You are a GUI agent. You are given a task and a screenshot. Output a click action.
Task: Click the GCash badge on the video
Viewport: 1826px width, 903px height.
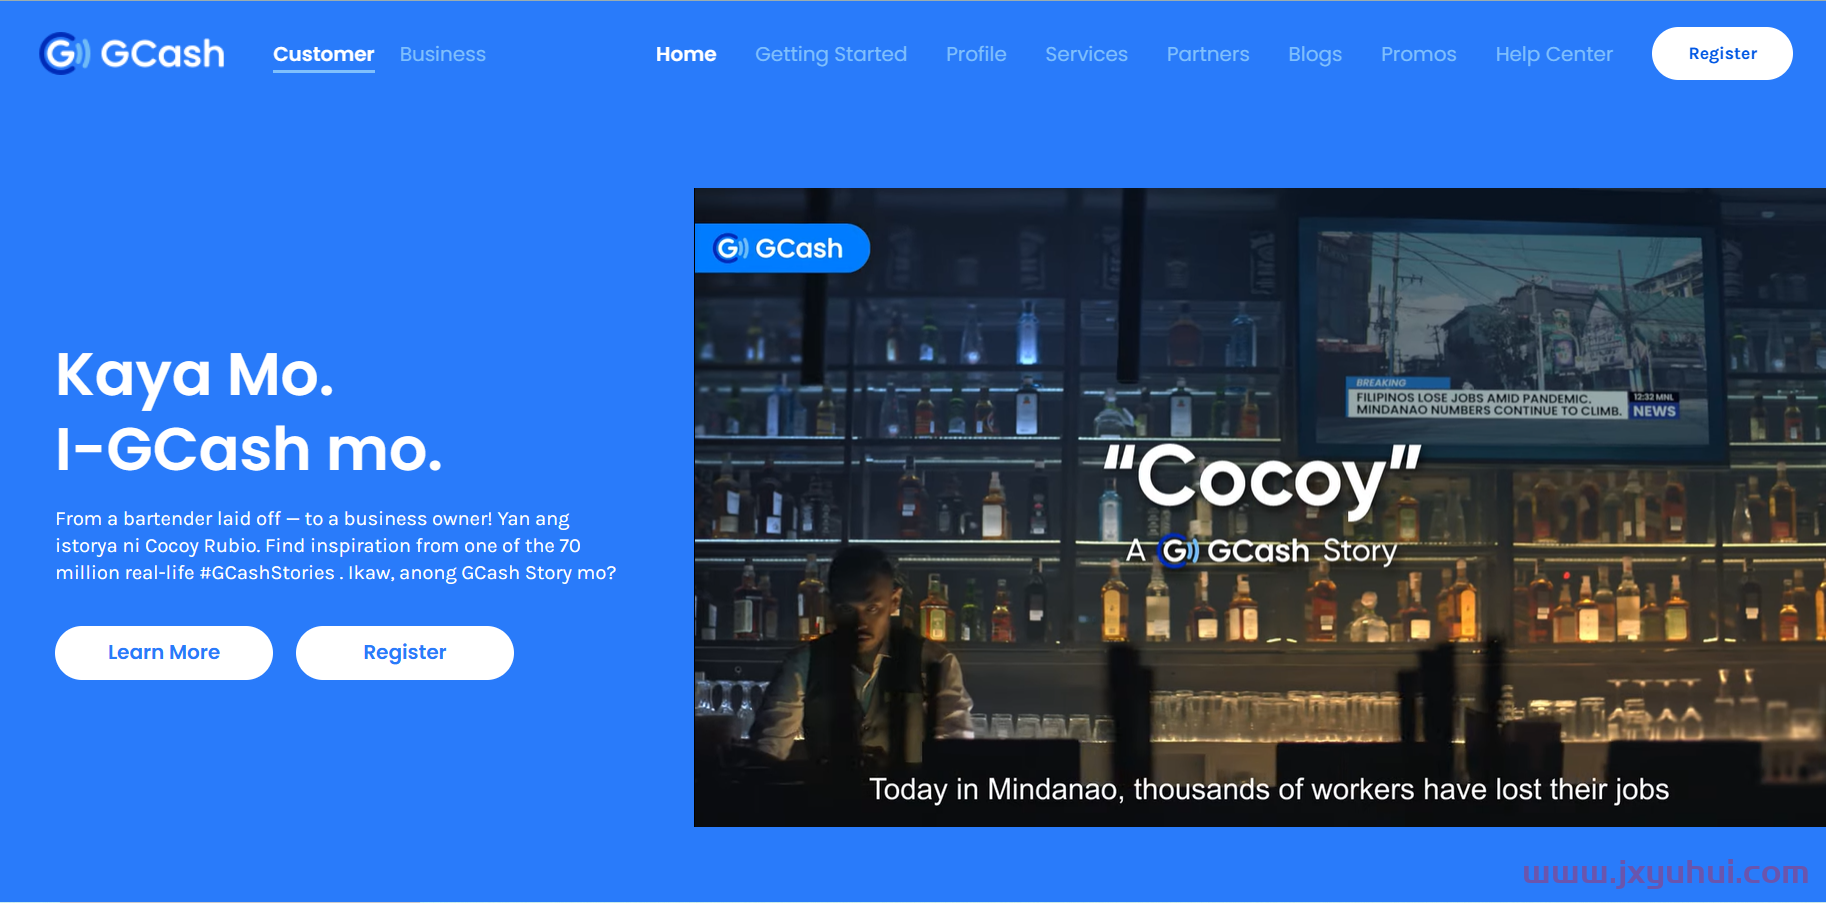tap(781, 248)
